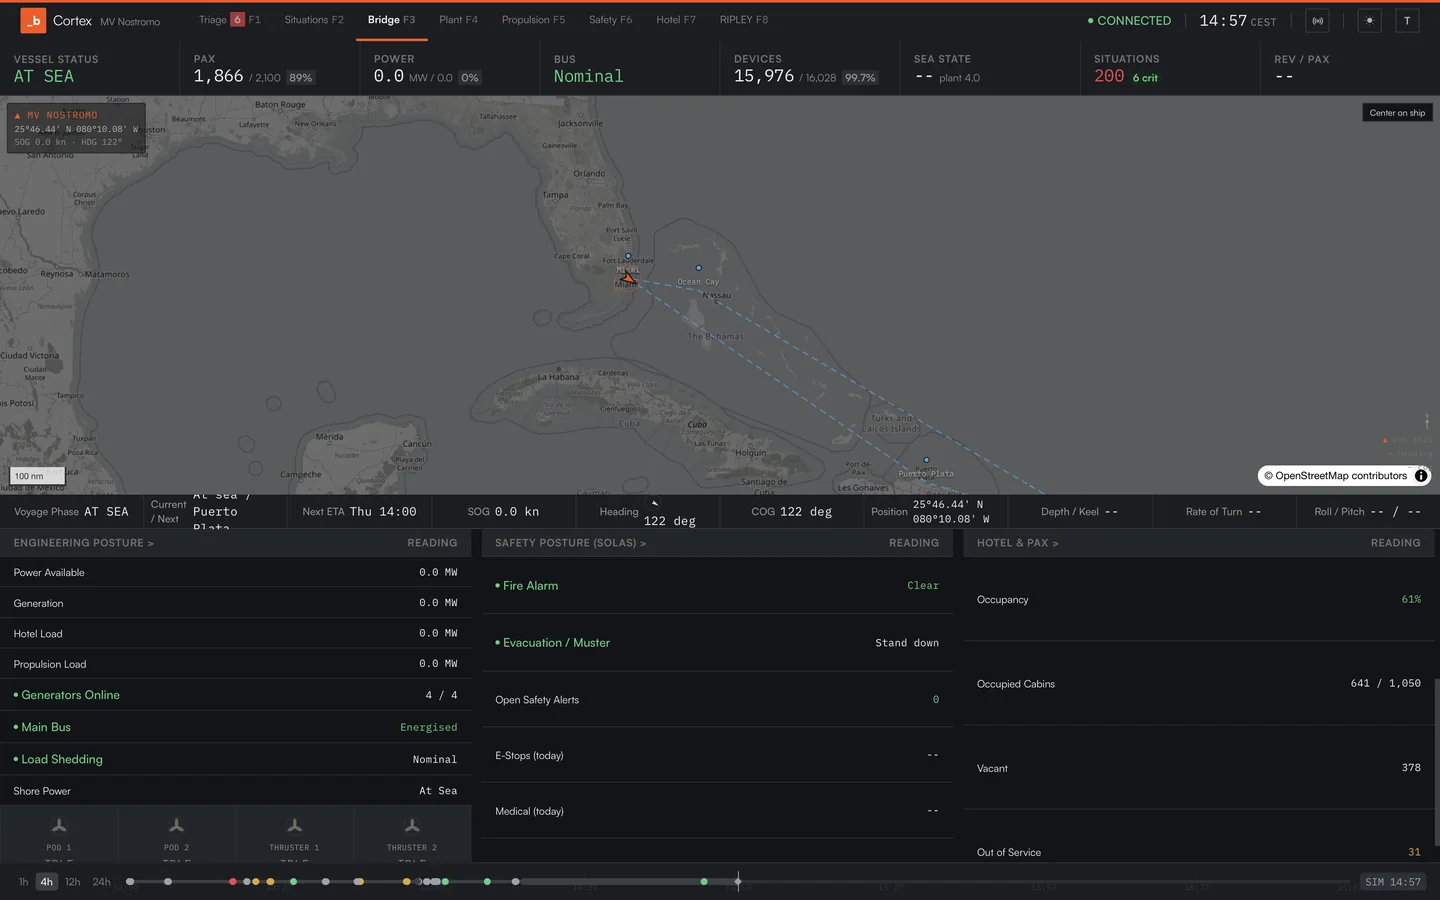Open the broadcast signal icon button

(x=1318, y=20)
